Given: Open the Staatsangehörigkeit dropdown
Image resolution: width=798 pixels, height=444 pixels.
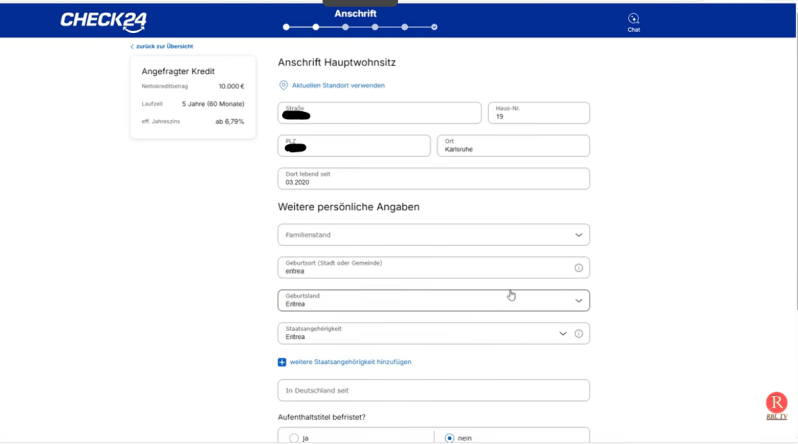Looking at the screenshot, I should point(434,334).
